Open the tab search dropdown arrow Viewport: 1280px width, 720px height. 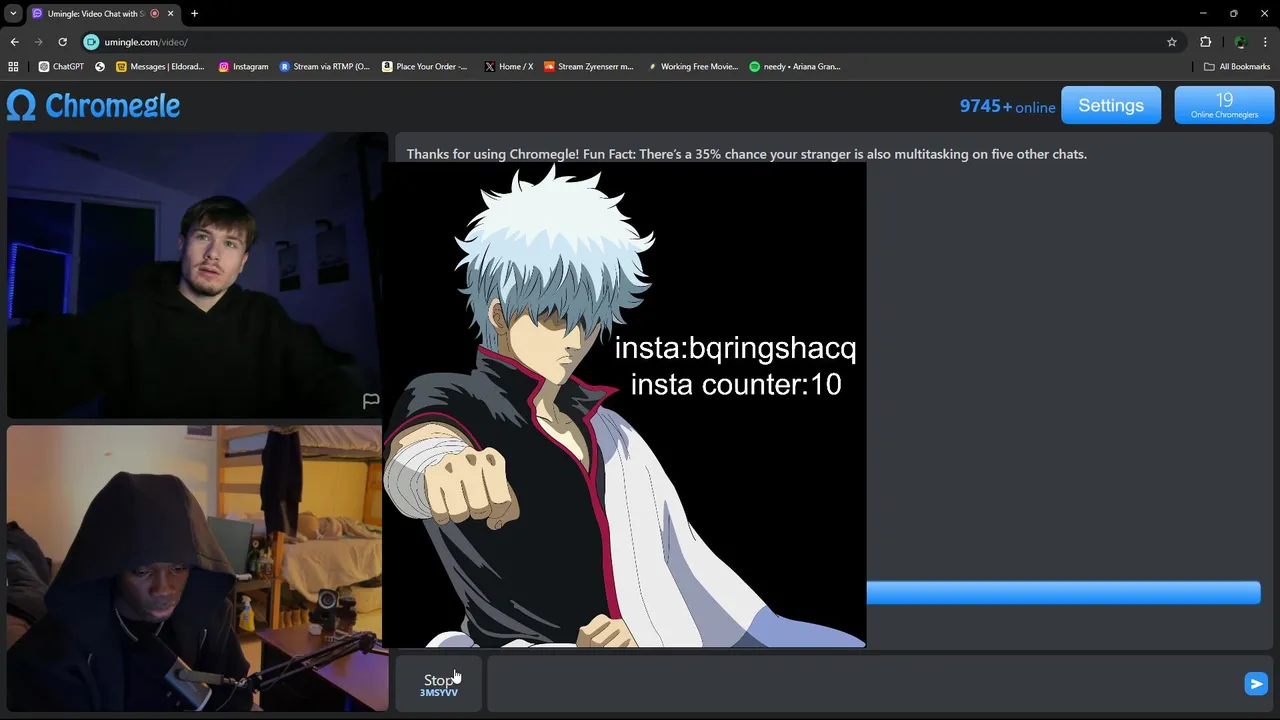tap(13, 14)
